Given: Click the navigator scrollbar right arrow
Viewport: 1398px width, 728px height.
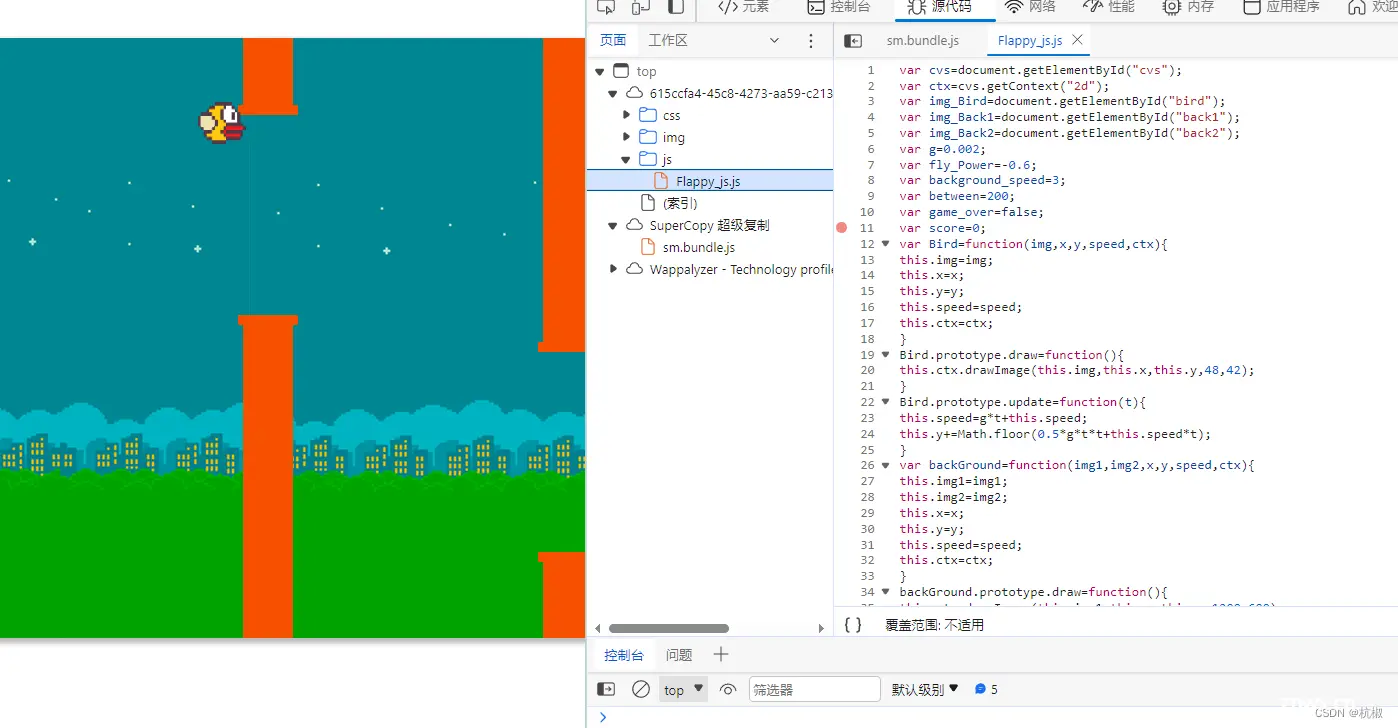Looking at the screenshot, I should click(x=821, y=628).
